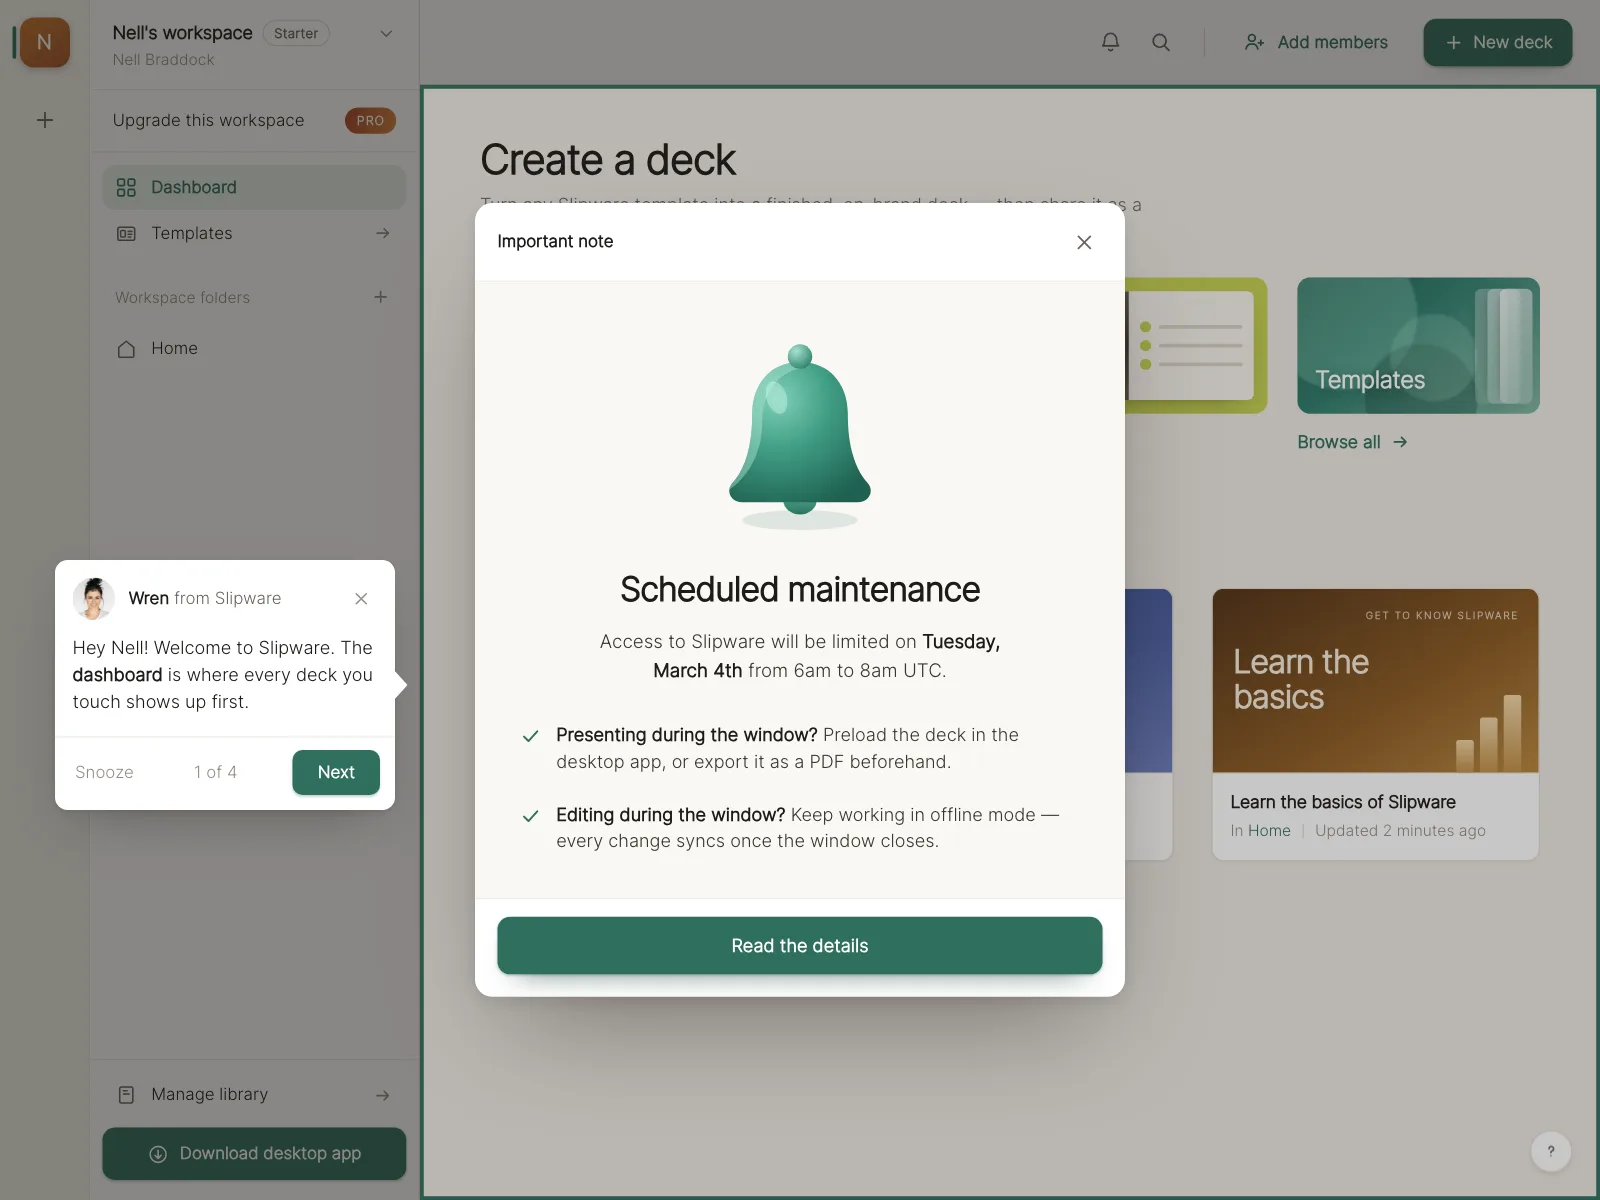
Task: Go to the Next tour step
Action: [336, 772]
